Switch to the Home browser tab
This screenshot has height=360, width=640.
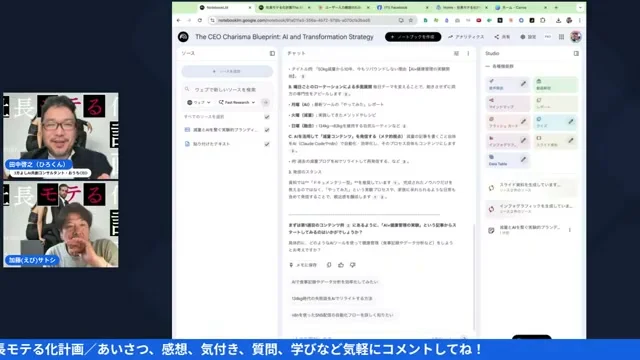(x=461, y=7)
